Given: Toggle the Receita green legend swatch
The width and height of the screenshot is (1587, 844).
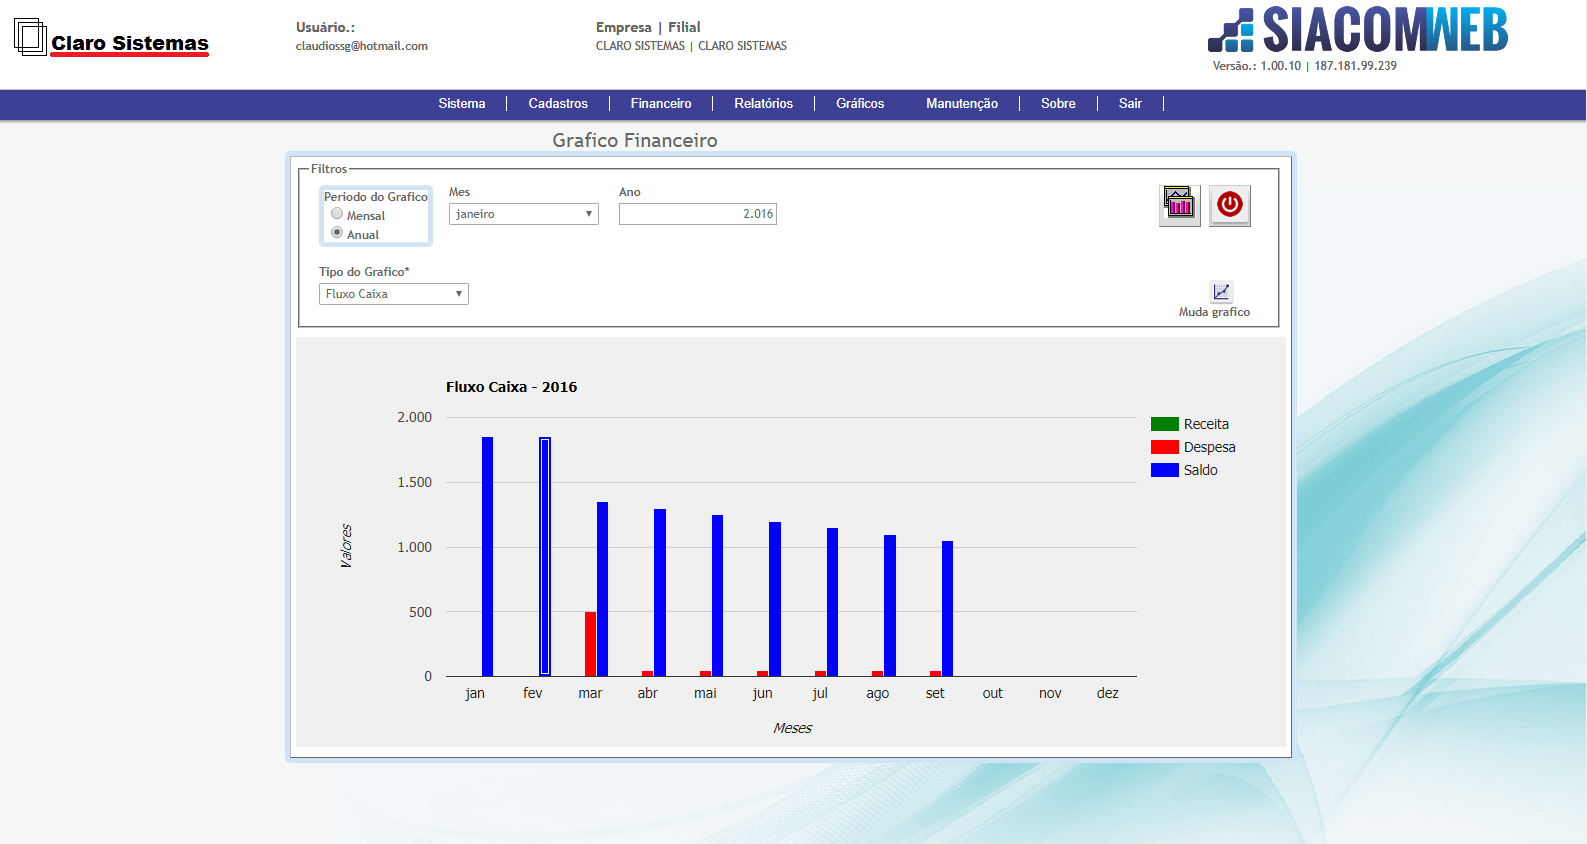Looking at the screenshot, I should pyautogui.click(x=1165, y=424).
